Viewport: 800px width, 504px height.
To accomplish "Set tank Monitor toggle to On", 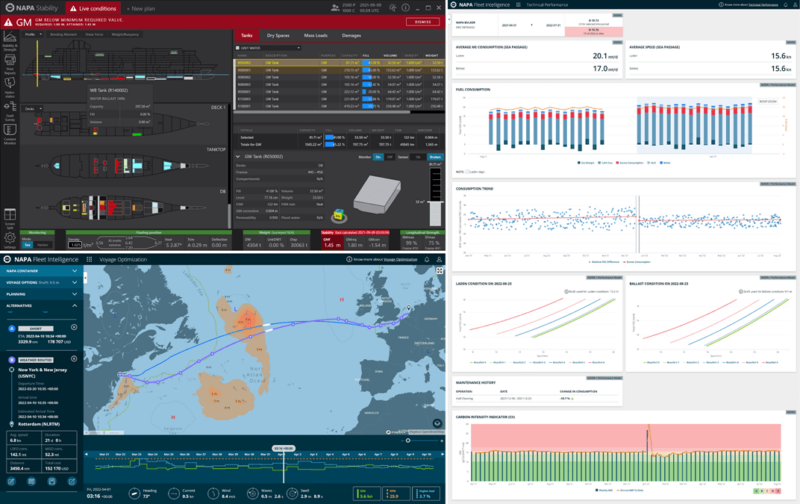I will point(378,157).
